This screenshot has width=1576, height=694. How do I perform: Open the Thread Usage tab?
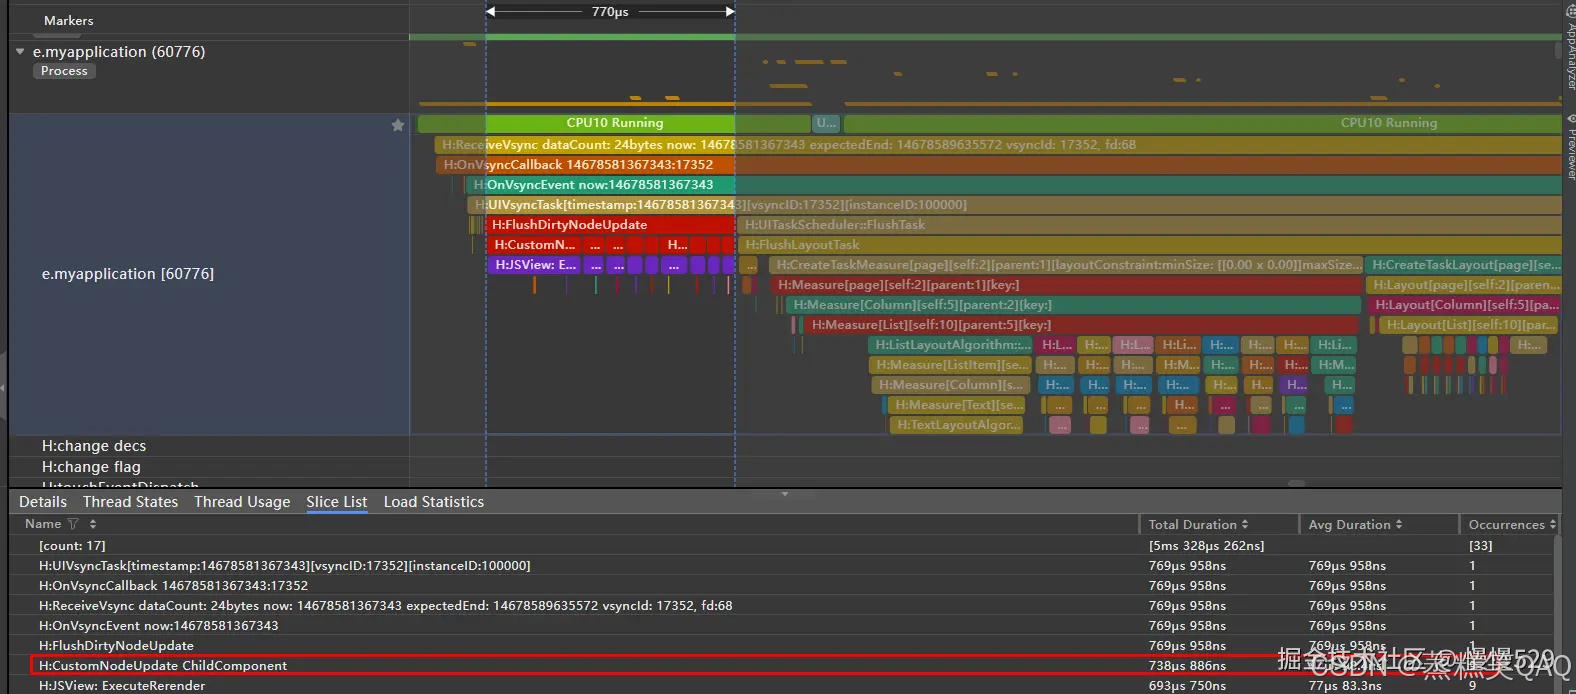[x=242, y=502]
